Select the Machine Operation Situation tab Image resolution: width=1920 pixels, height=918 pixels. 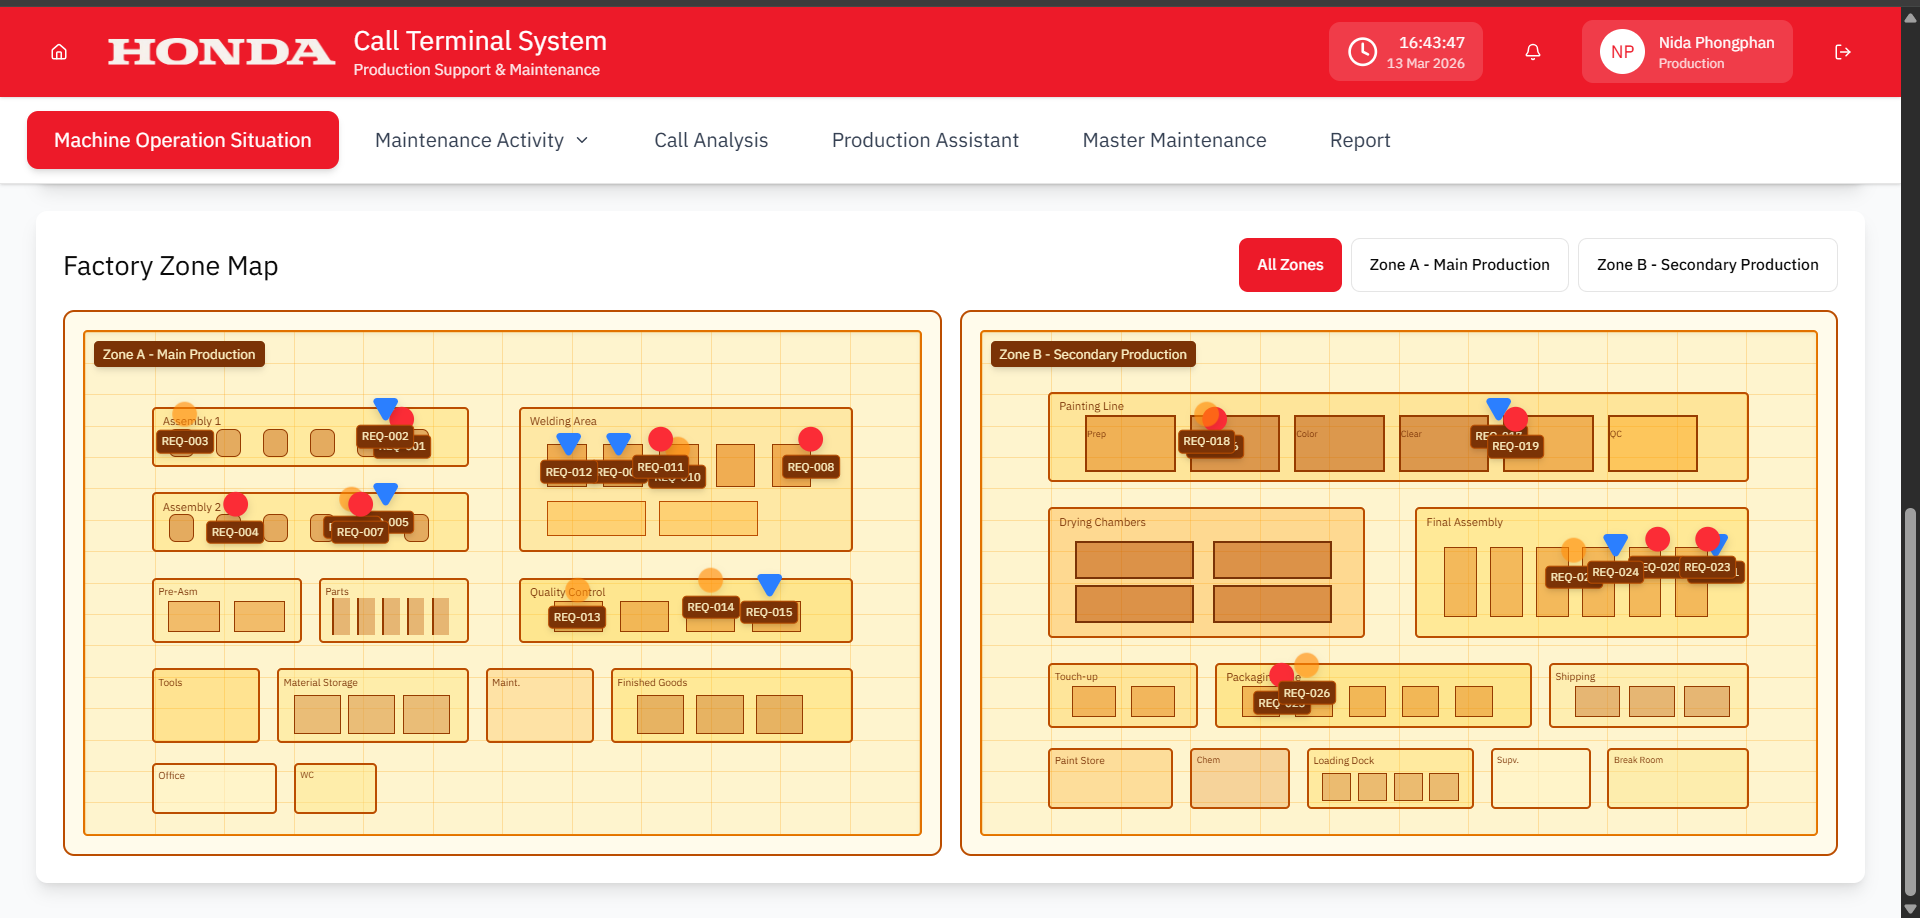click(x=183, y=141)
